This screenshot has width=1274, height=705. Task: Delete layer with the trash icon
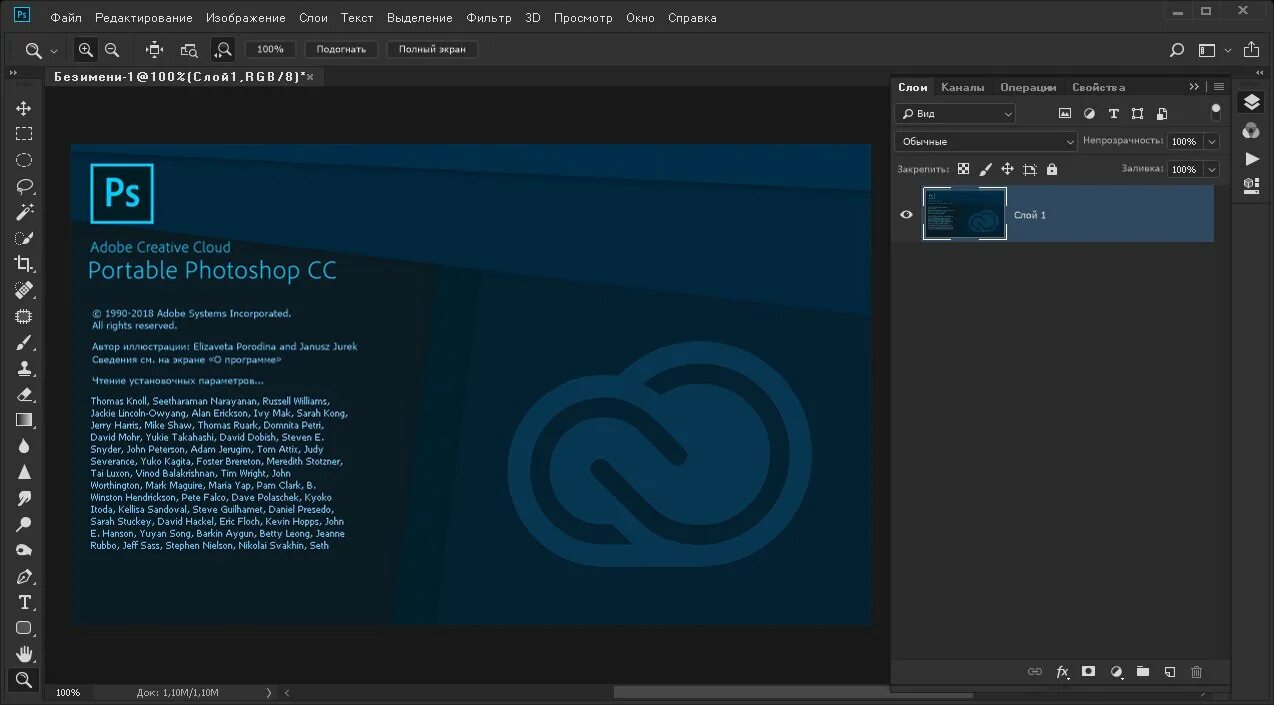point(1196,672)
